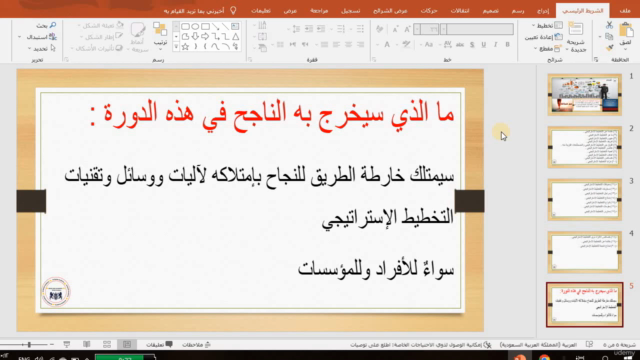Open the ملف File tab
The image size is (640, 360).
point(625,11)
